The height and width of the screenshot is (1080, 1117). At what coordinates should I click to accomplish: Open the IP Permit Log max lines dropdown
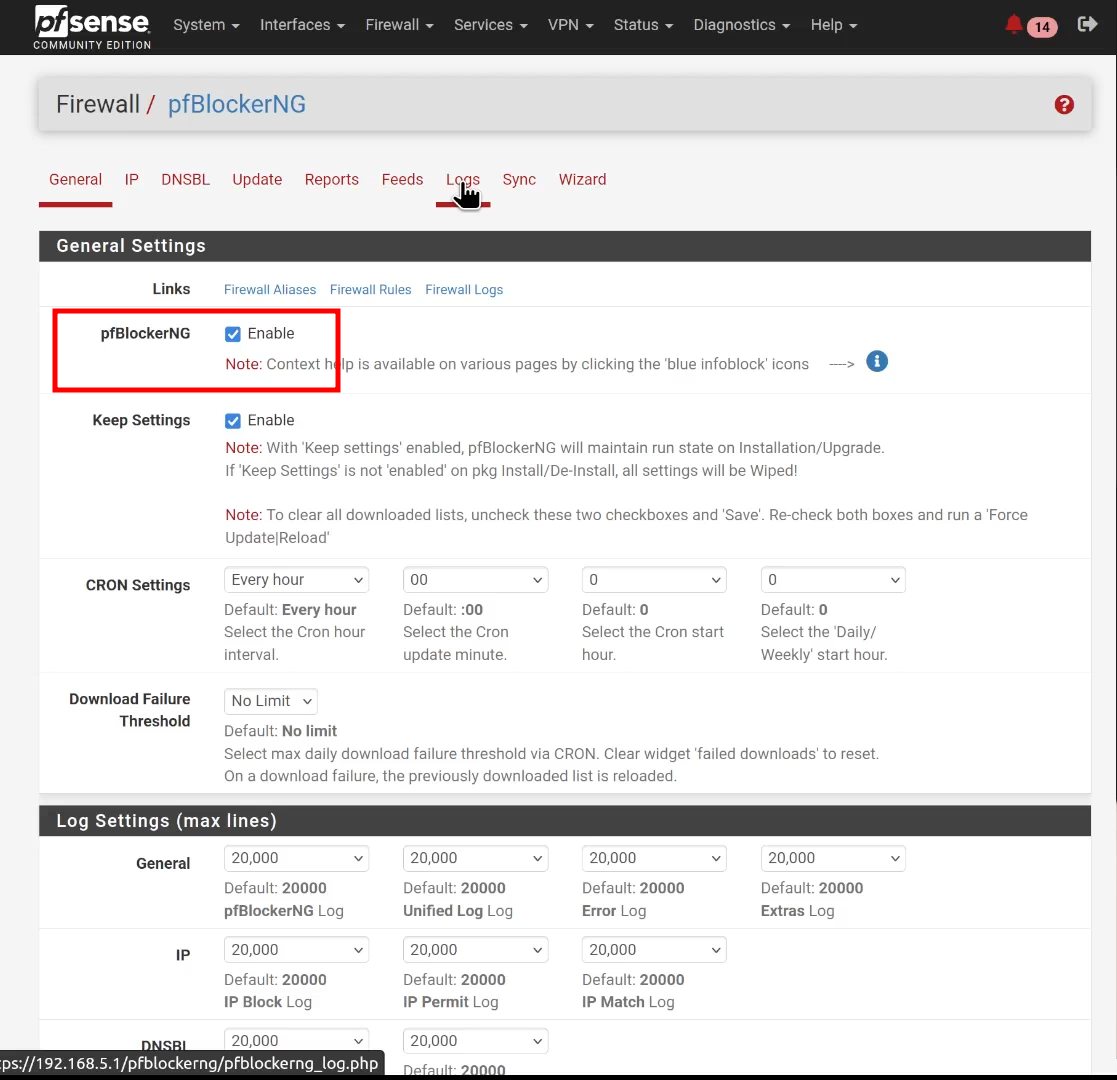[x=475, y=950]
